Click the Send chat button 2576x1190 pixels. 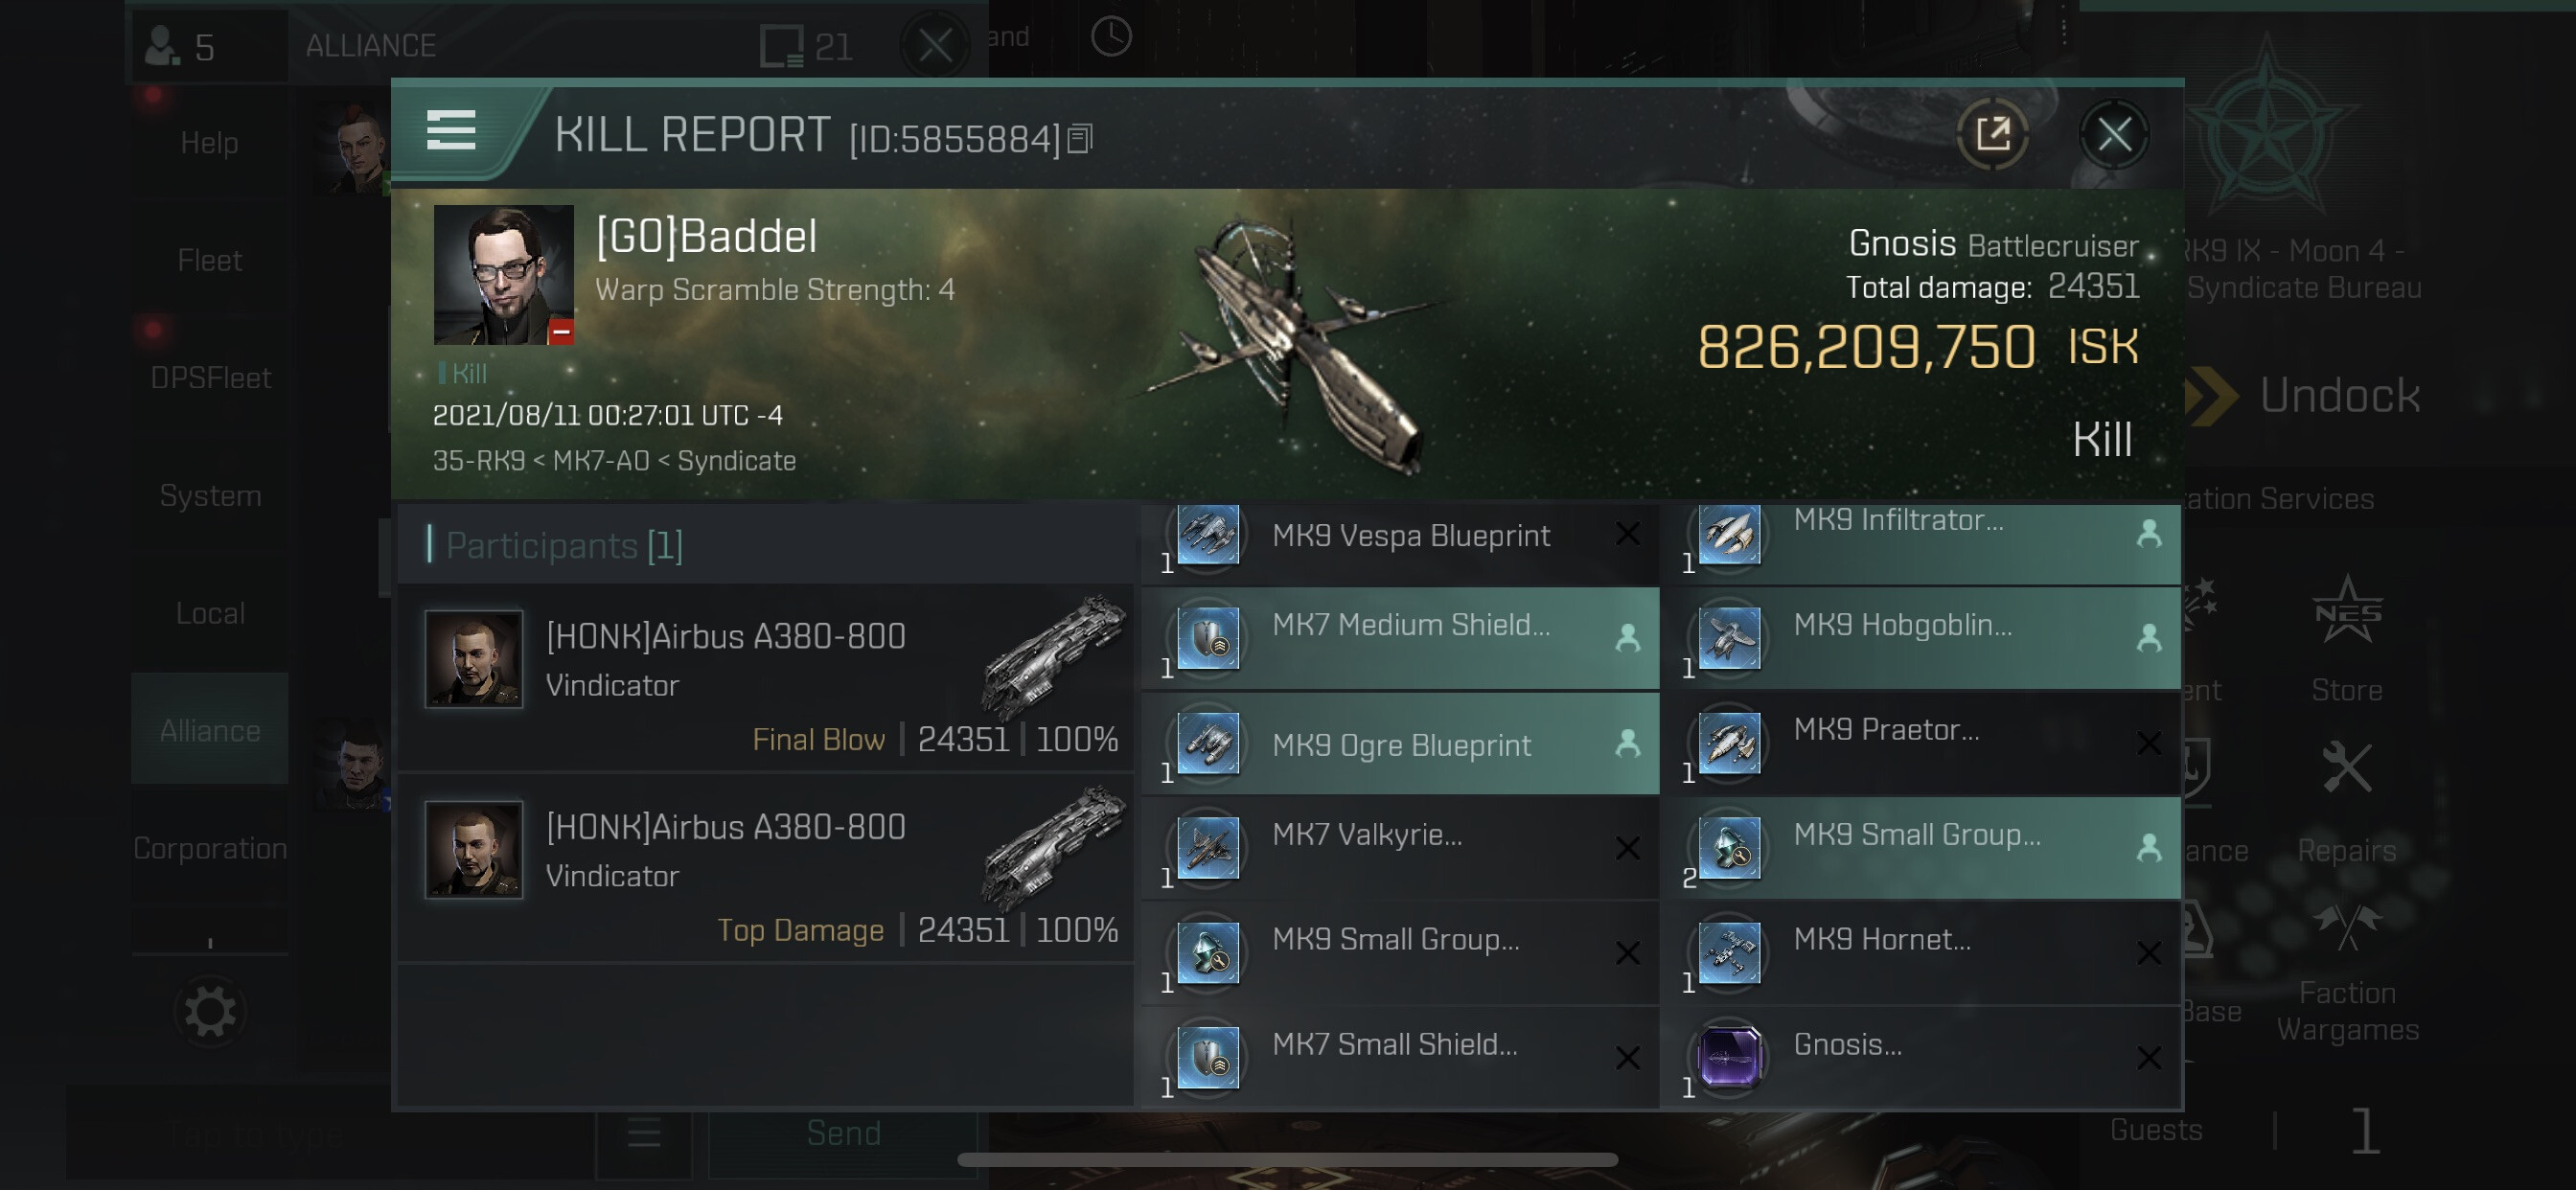click(843, 1133)
